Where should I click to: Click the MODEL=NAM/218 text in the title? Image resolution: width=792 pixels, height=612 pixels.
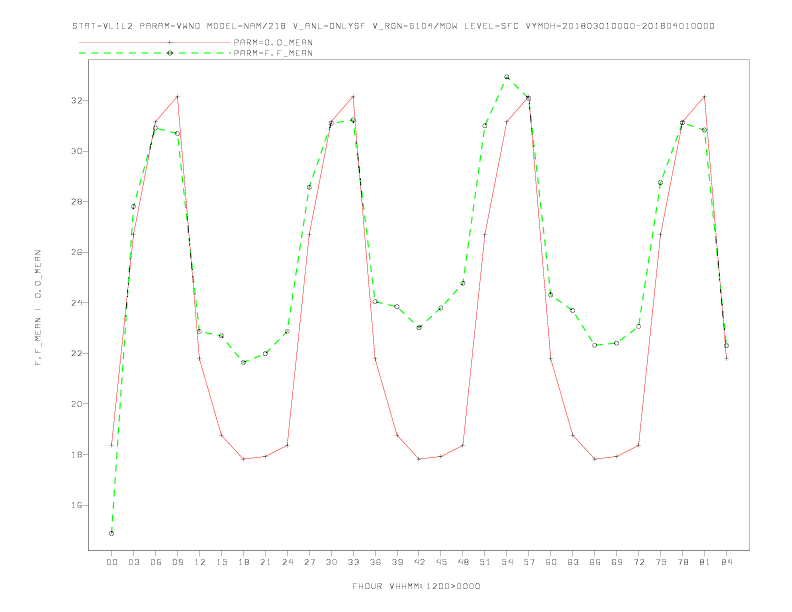pyautogui.click(x=246, y=26)
